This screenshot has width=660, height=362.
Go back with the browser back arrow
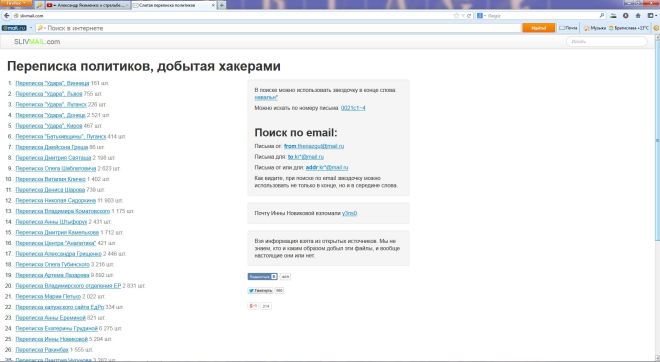pyautogui.click(x=6, y=16)
